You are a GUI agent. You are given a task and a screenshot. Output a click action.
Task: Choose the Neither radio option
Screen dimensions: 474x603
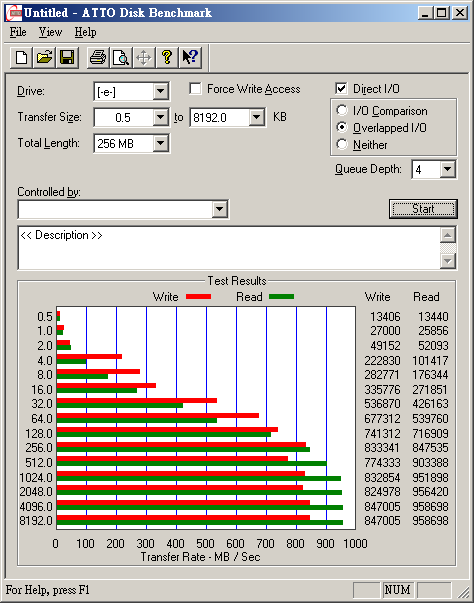click(341, 144)
